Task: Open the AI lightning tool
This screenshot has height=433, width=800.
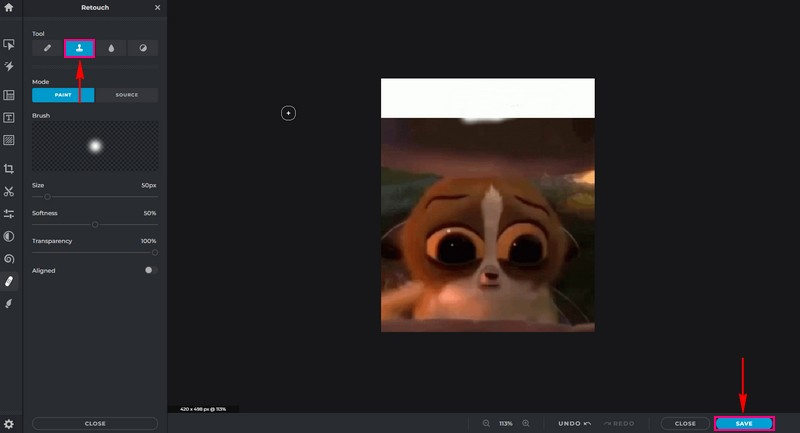Action: (9, 66)
